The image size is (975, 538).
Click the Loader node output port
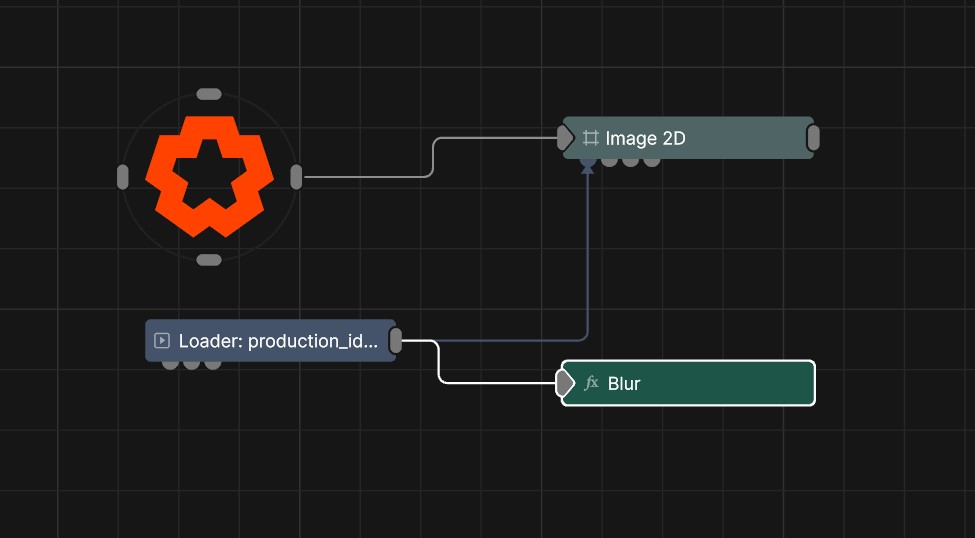click(396, 341)
